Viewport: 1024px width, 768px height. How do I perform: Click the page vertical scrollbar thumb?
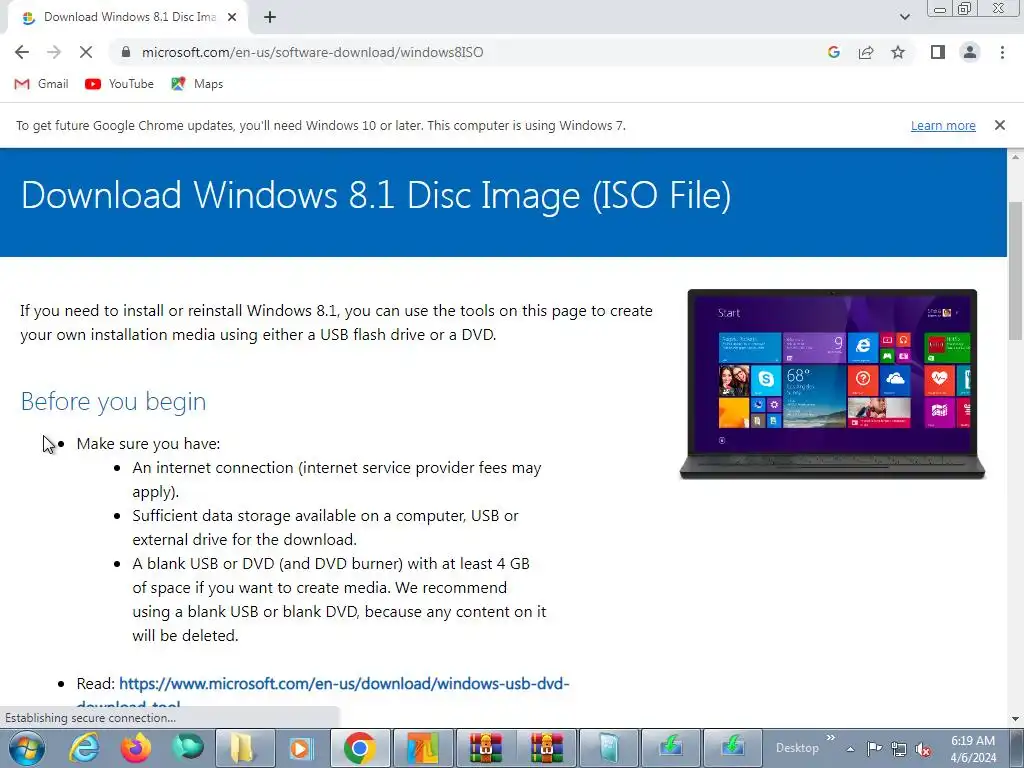(1016, 271)
